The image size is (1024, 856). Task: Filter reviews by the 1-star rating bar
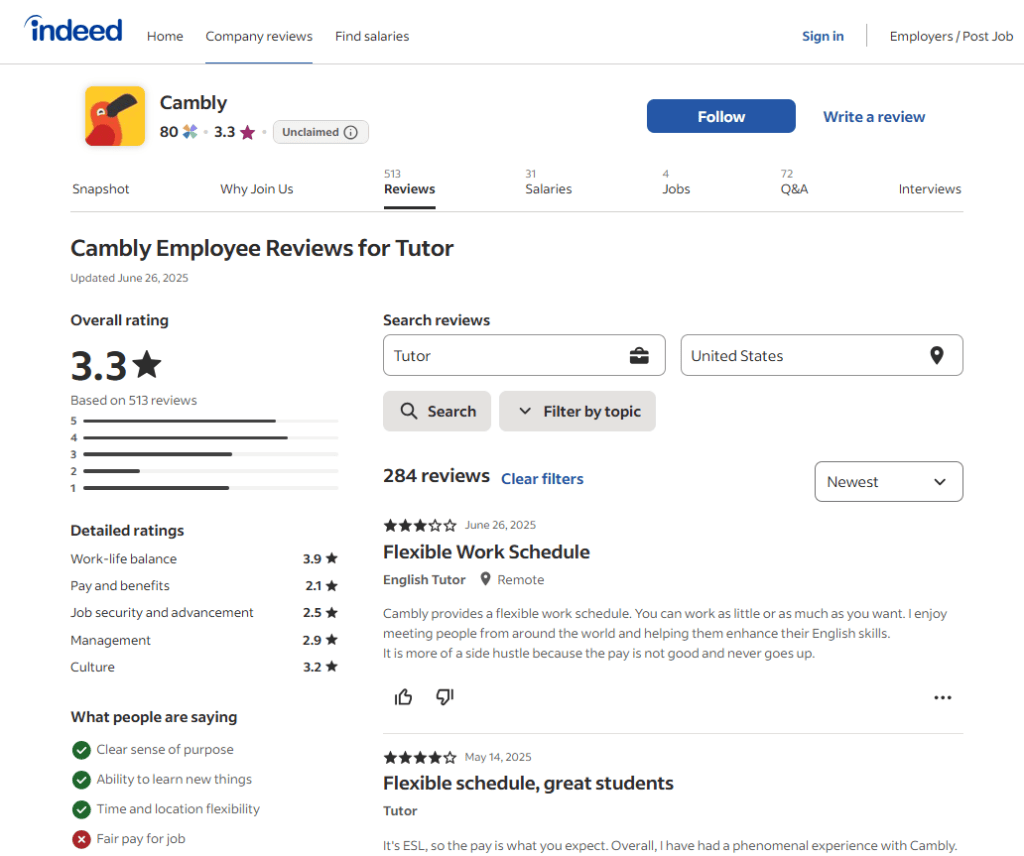tap(210, 488)
